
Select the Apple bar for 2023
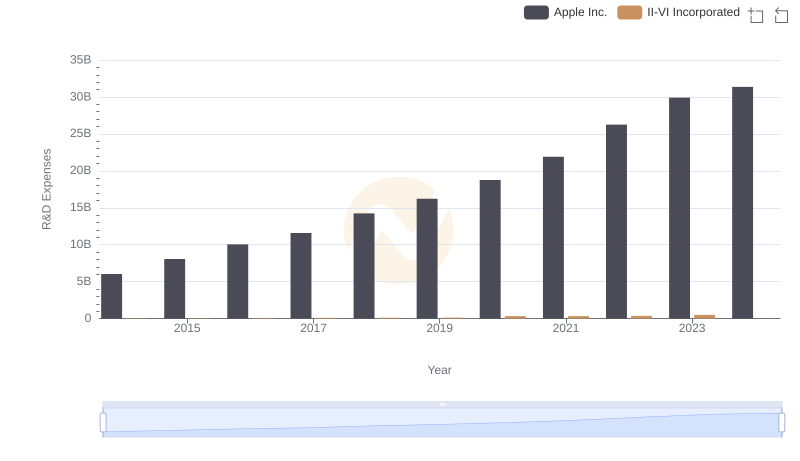[679, 208]
